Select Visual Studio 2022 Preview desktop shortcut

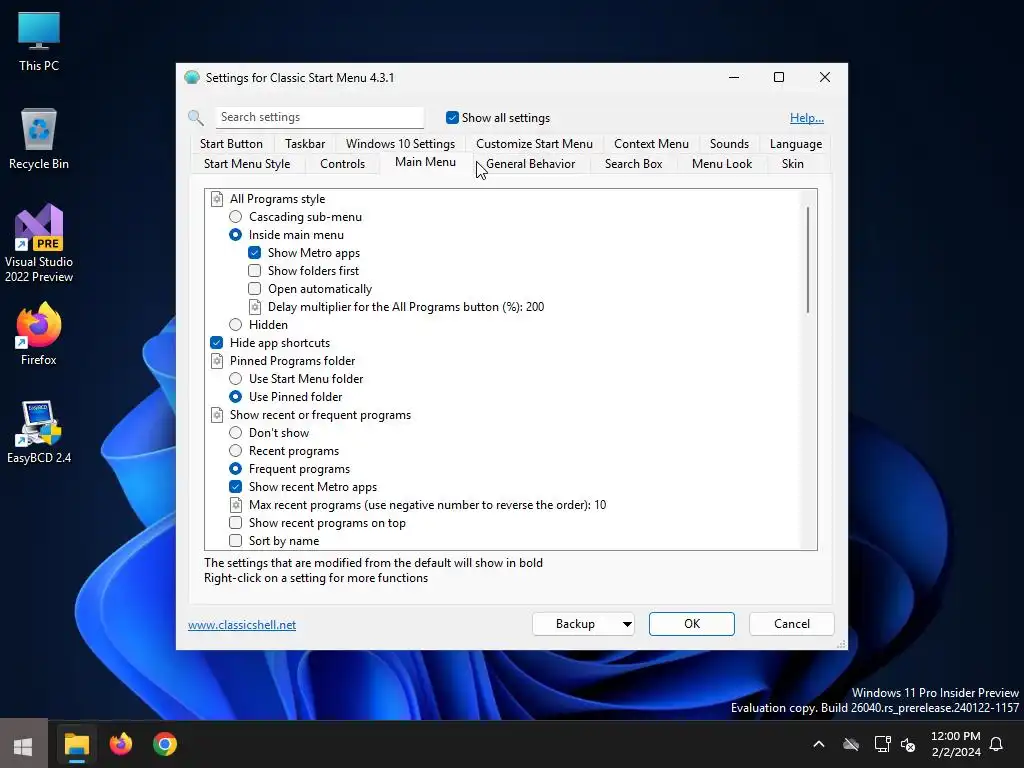point(39,244)
